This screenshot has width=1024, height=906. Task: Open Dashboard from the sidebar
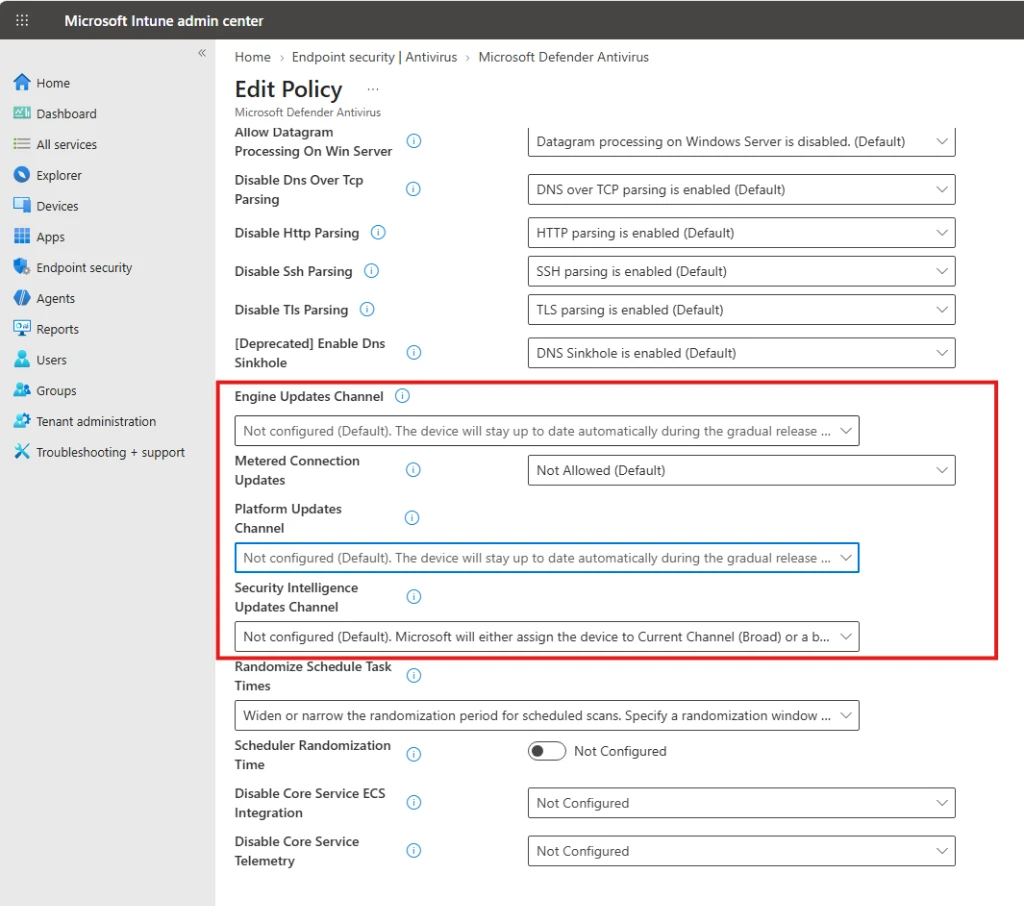tap(67, 114)
